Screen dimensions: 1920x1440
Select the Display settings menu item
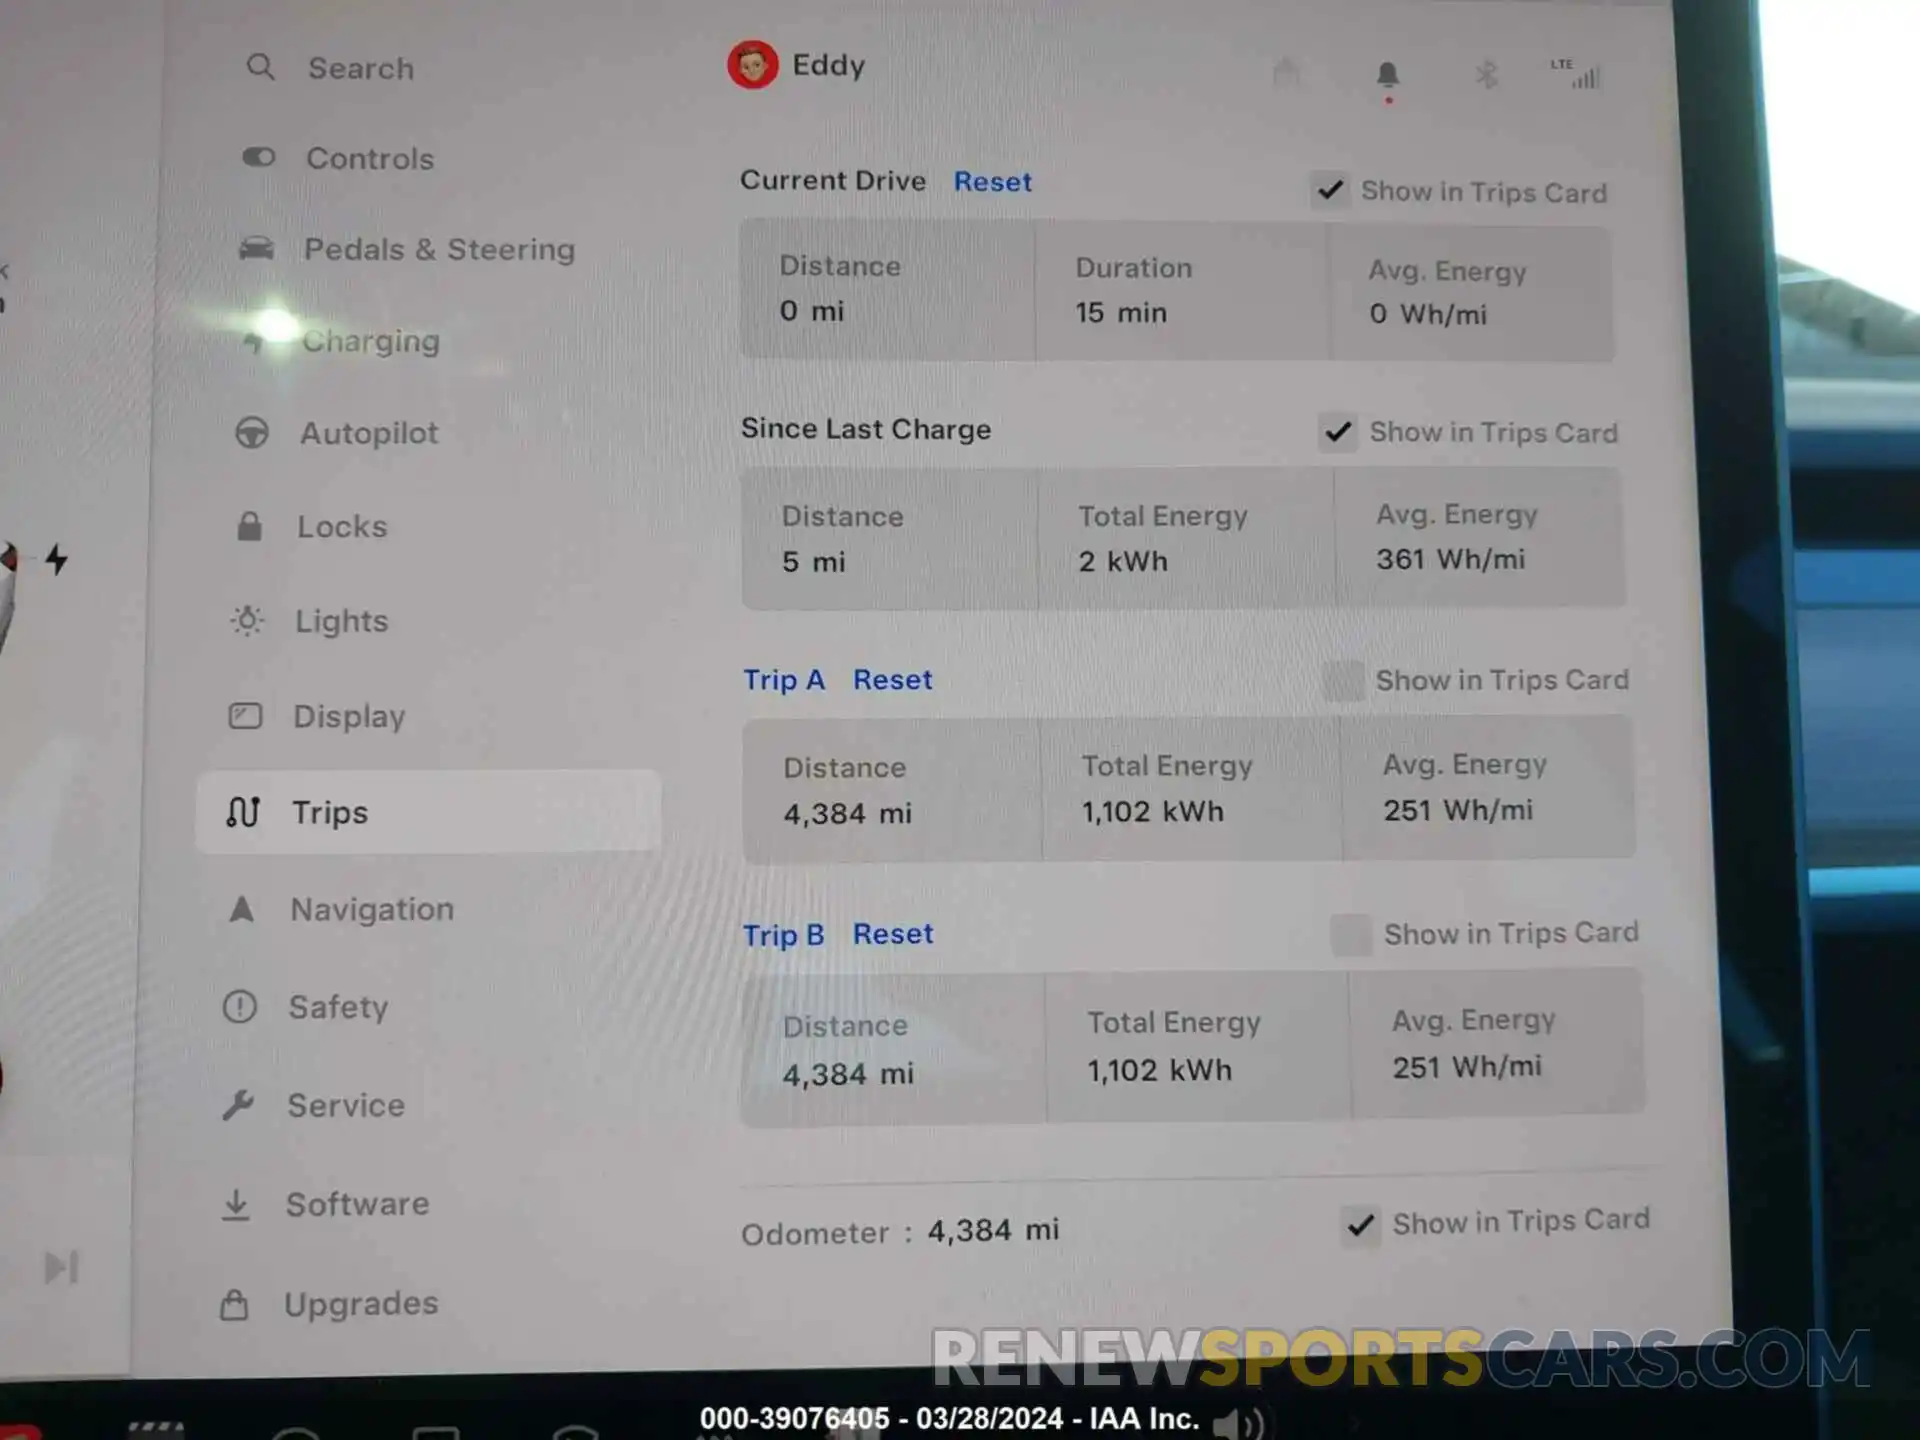tap(348, 715)
